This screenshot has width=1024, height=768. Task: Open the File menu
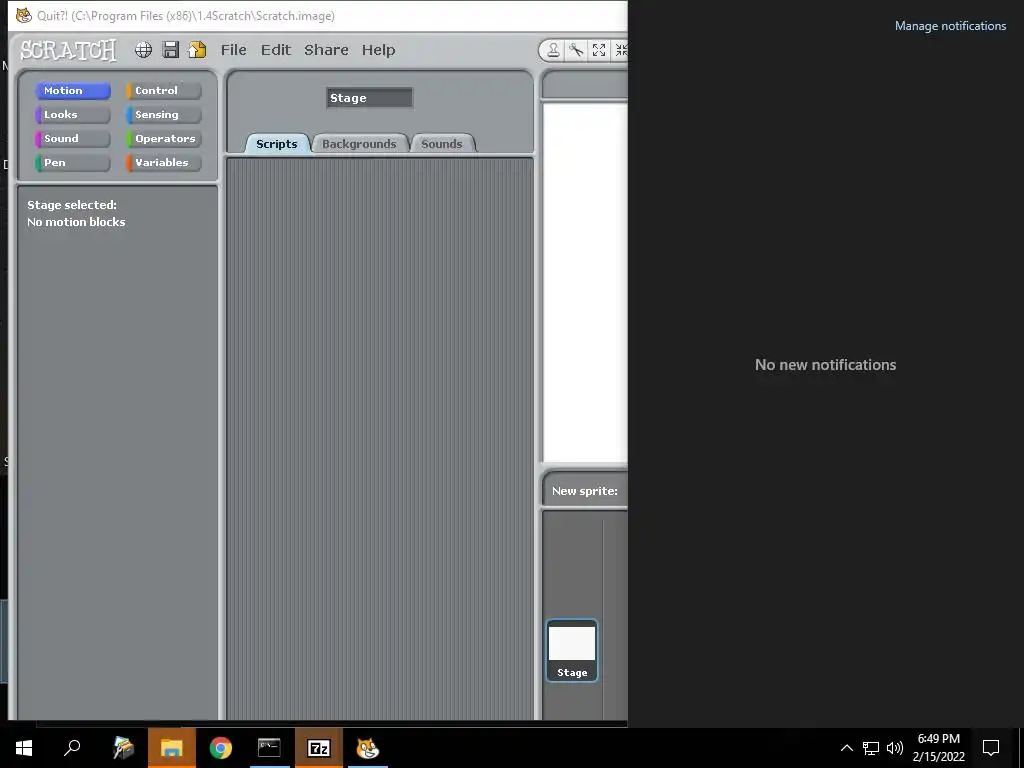coord(234,50)
